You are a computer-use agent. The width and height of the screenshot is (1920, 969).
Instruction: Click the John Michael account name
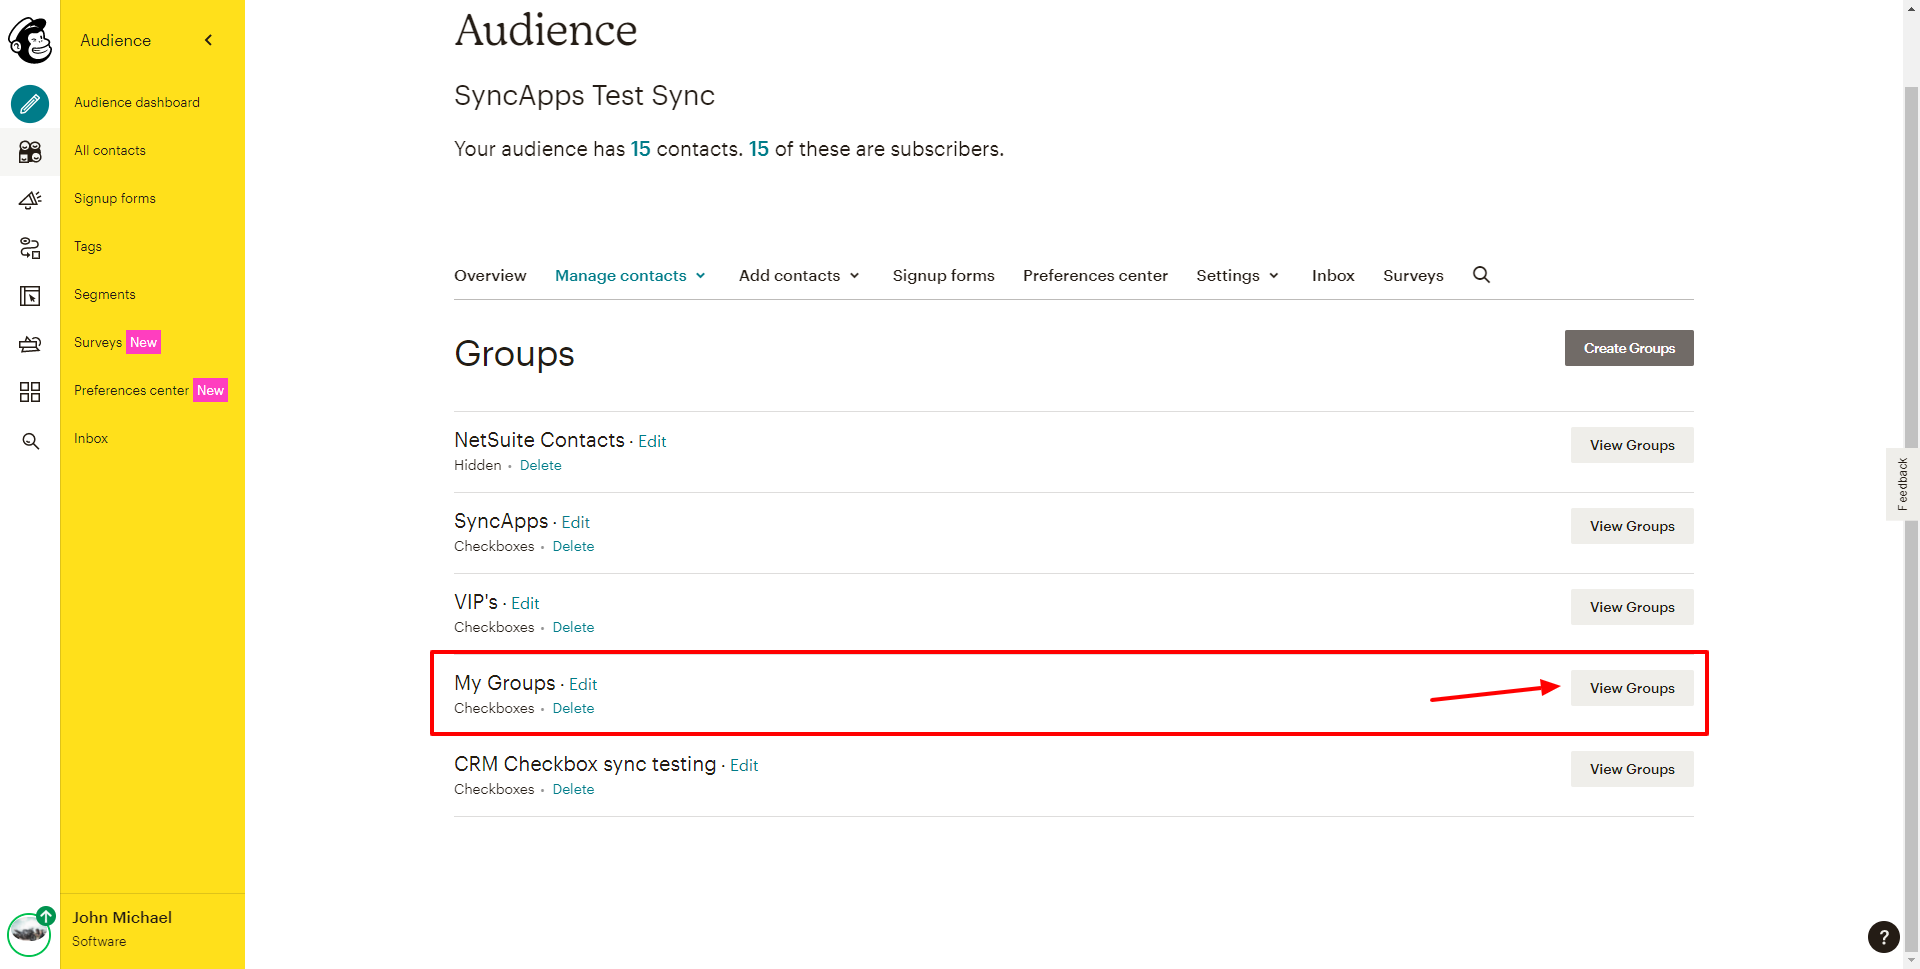(122, 917)
